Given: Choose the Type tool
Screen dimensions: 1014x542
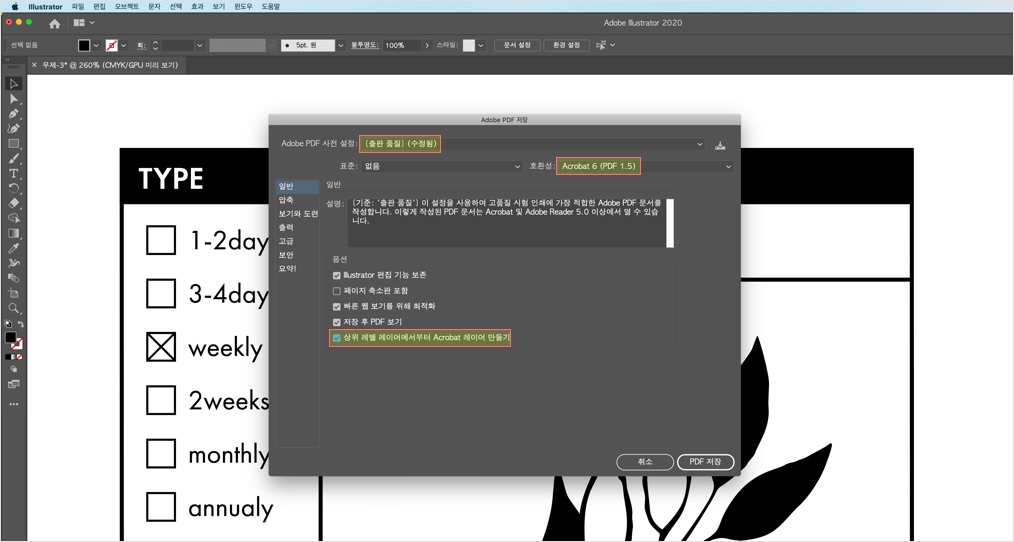Looking at the screenshot, I should (14, 173).
